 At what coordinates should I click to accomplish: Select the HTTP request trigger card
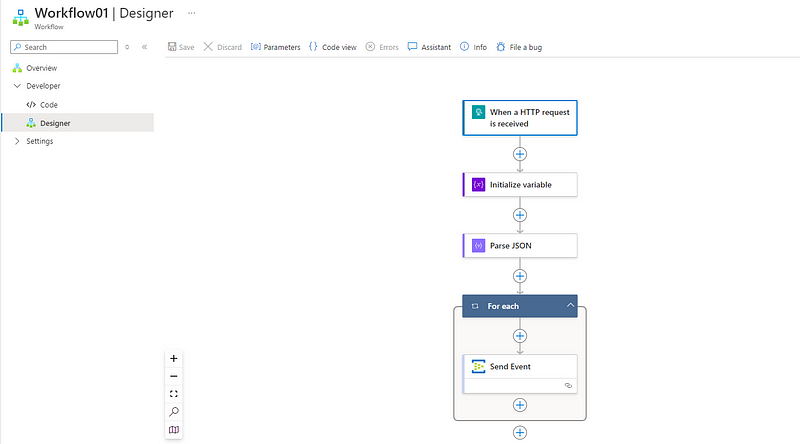tap(520, 118)
